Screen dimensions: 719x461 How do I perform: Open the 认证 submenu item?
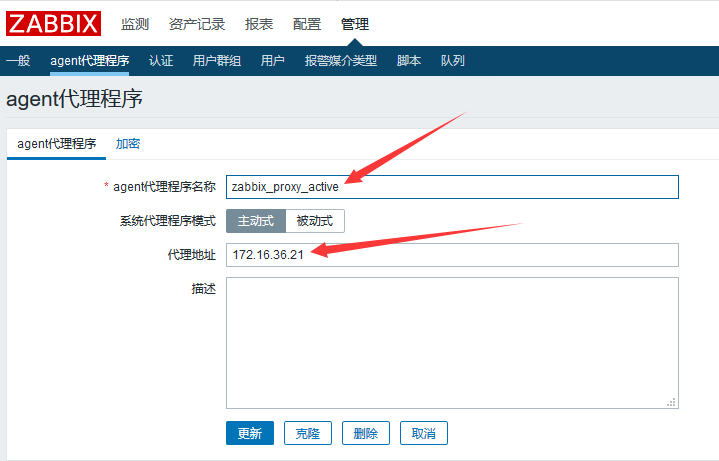tap(161, 61)
